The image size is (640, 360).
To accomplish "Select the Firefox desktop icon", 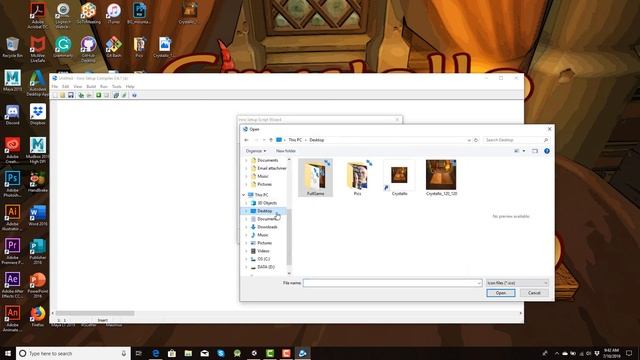I will coord(38,316).
